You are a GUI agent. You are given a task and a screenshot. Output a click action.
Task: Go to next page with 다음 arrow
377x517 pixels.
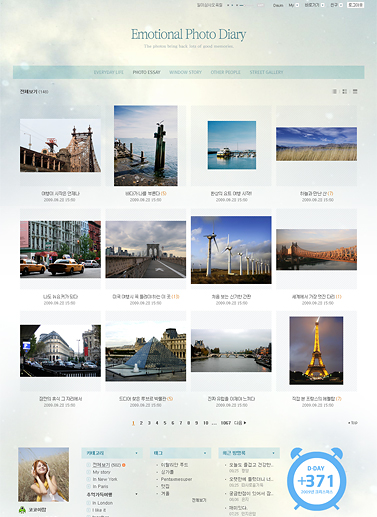(240, 423)
